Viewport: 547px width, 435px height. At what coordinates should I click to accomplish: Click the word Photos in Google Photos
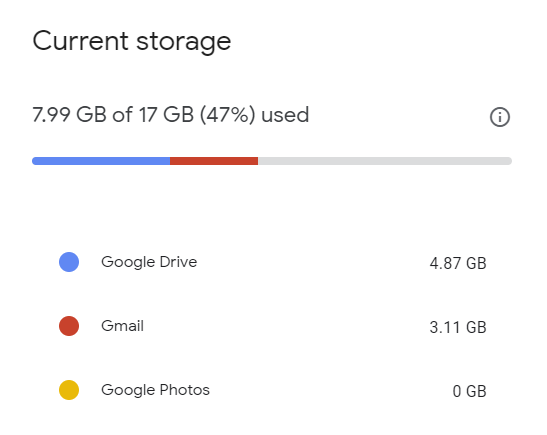[x=185, y=390]
